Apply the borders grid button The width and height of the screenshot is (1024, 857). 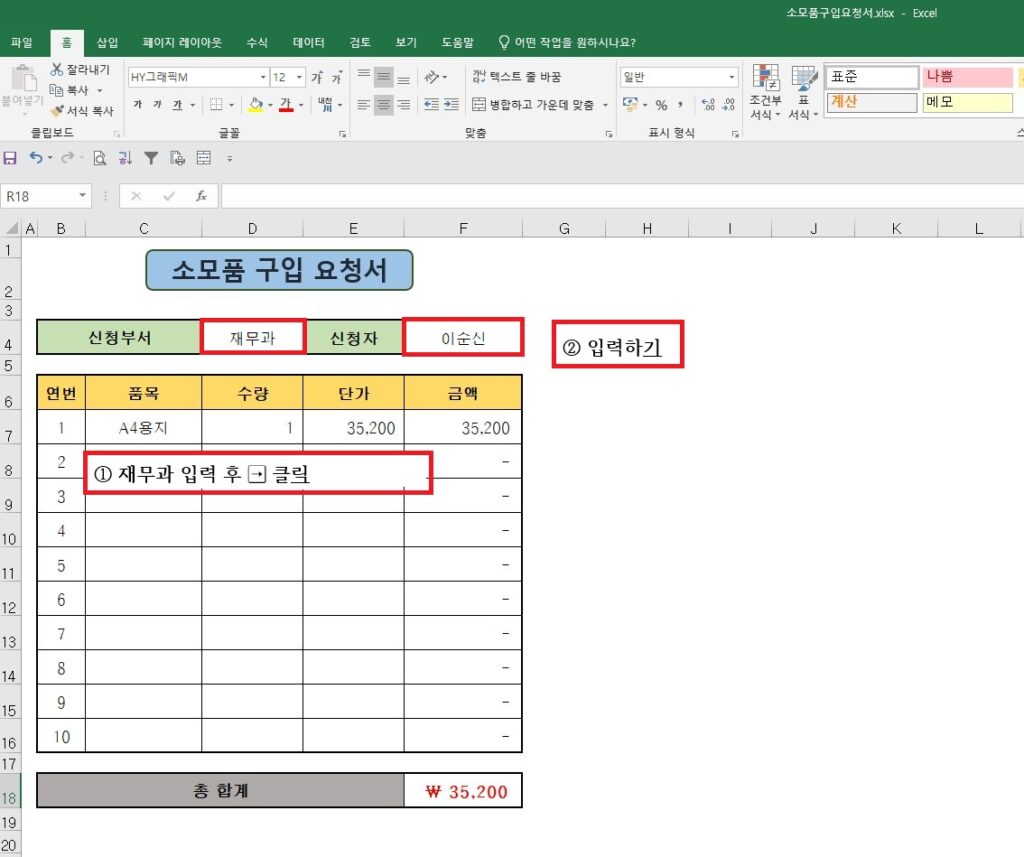pyautogui.click(x=216, y=105)
